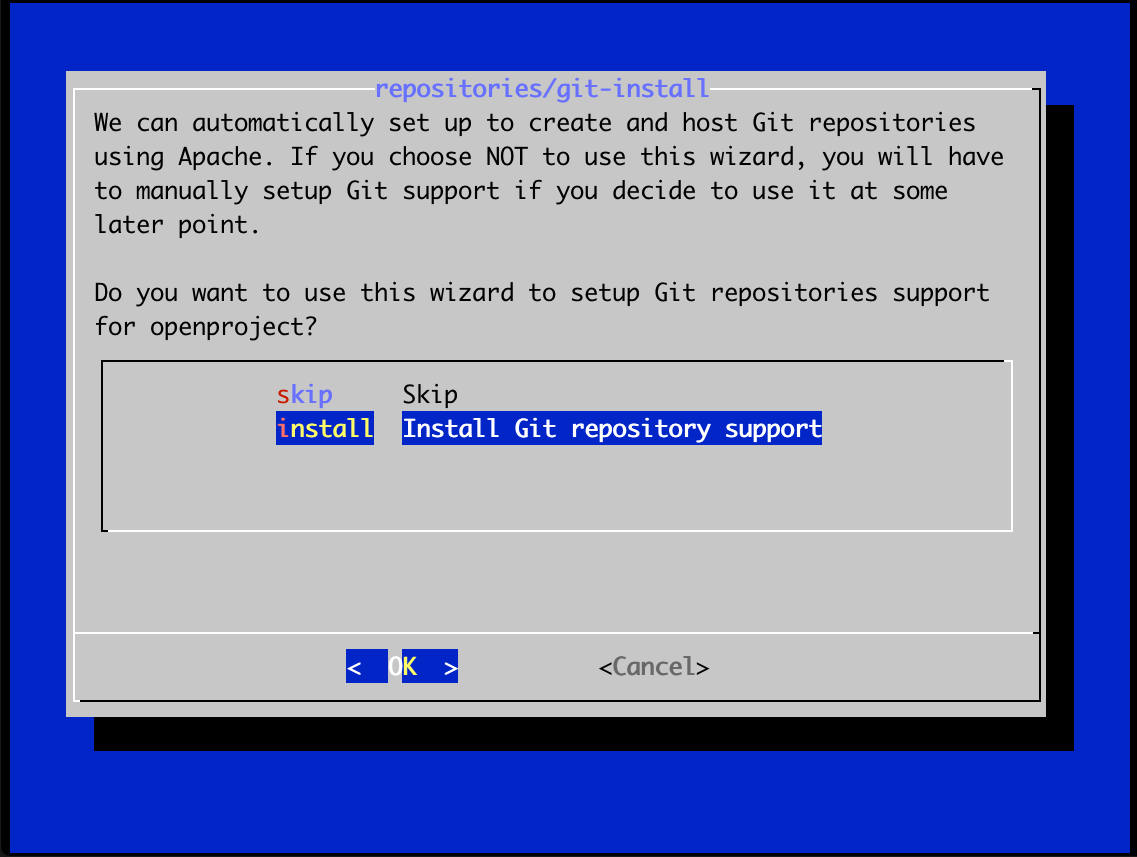This screenshot has width=1137, height=857.
Task: Click the yellow "K" letter in OK
Action: 410,666
